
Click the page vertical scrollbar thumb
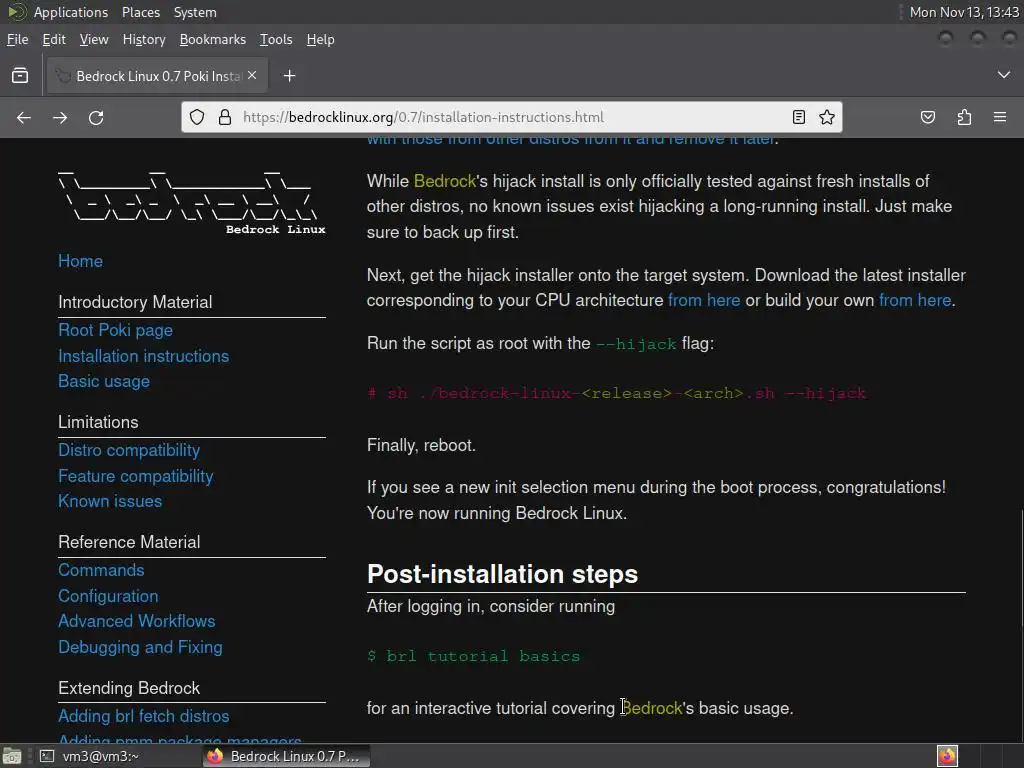tap(1021, 568)
